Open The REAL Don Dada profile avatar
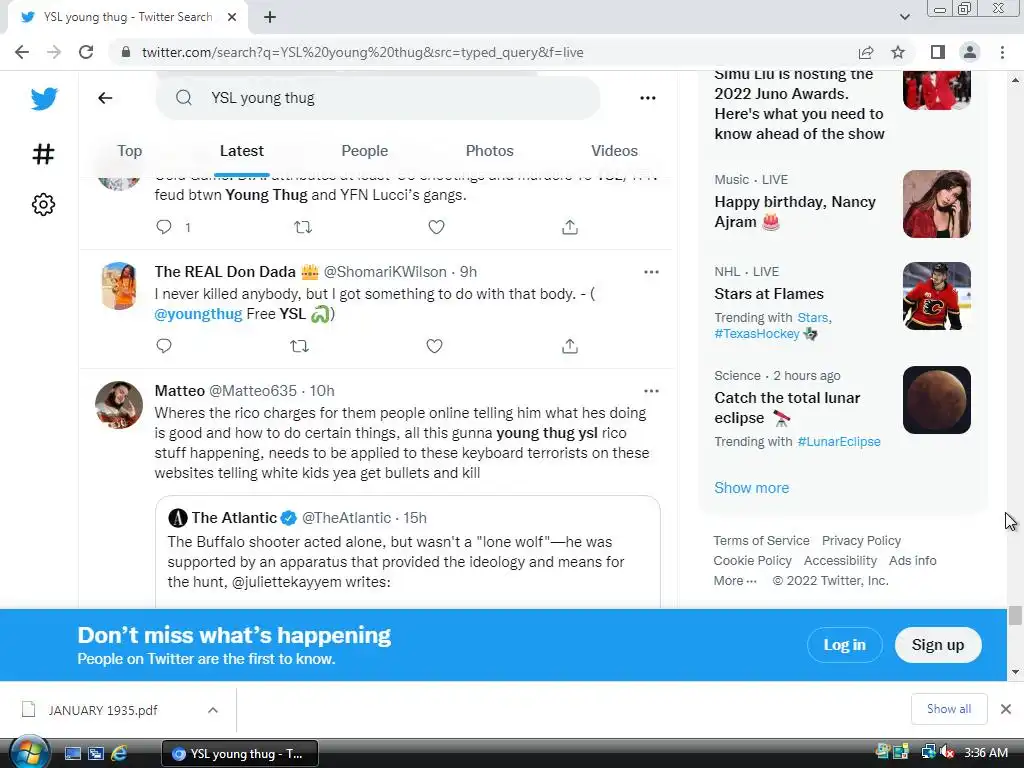The width and height of the screenshot is (1024, 768). tap(119, 286)
